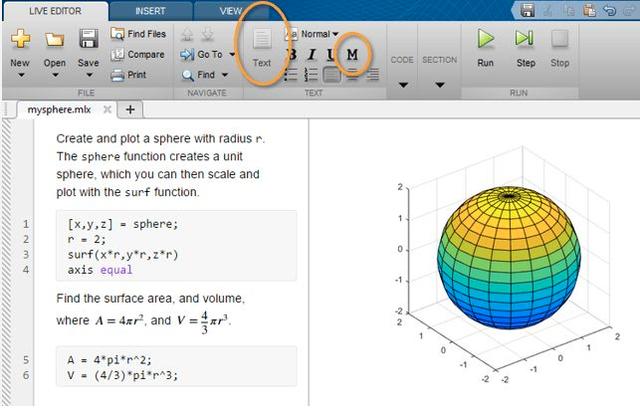This screenshot has height=412, width=640.
Task: Open the Find Files tool
Action: coord(138,34)
